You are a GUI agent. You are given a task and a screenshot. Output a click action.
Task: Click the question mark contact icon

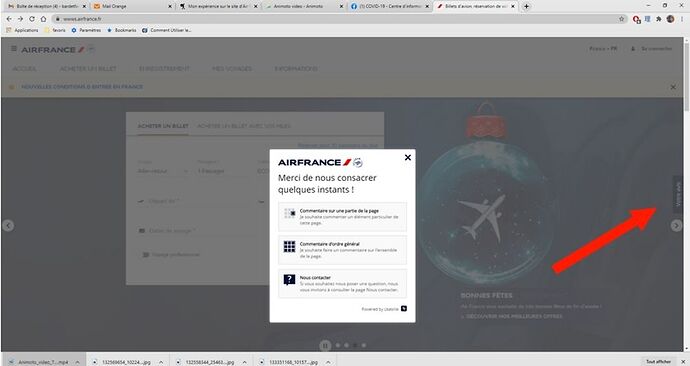click(290, 280)
